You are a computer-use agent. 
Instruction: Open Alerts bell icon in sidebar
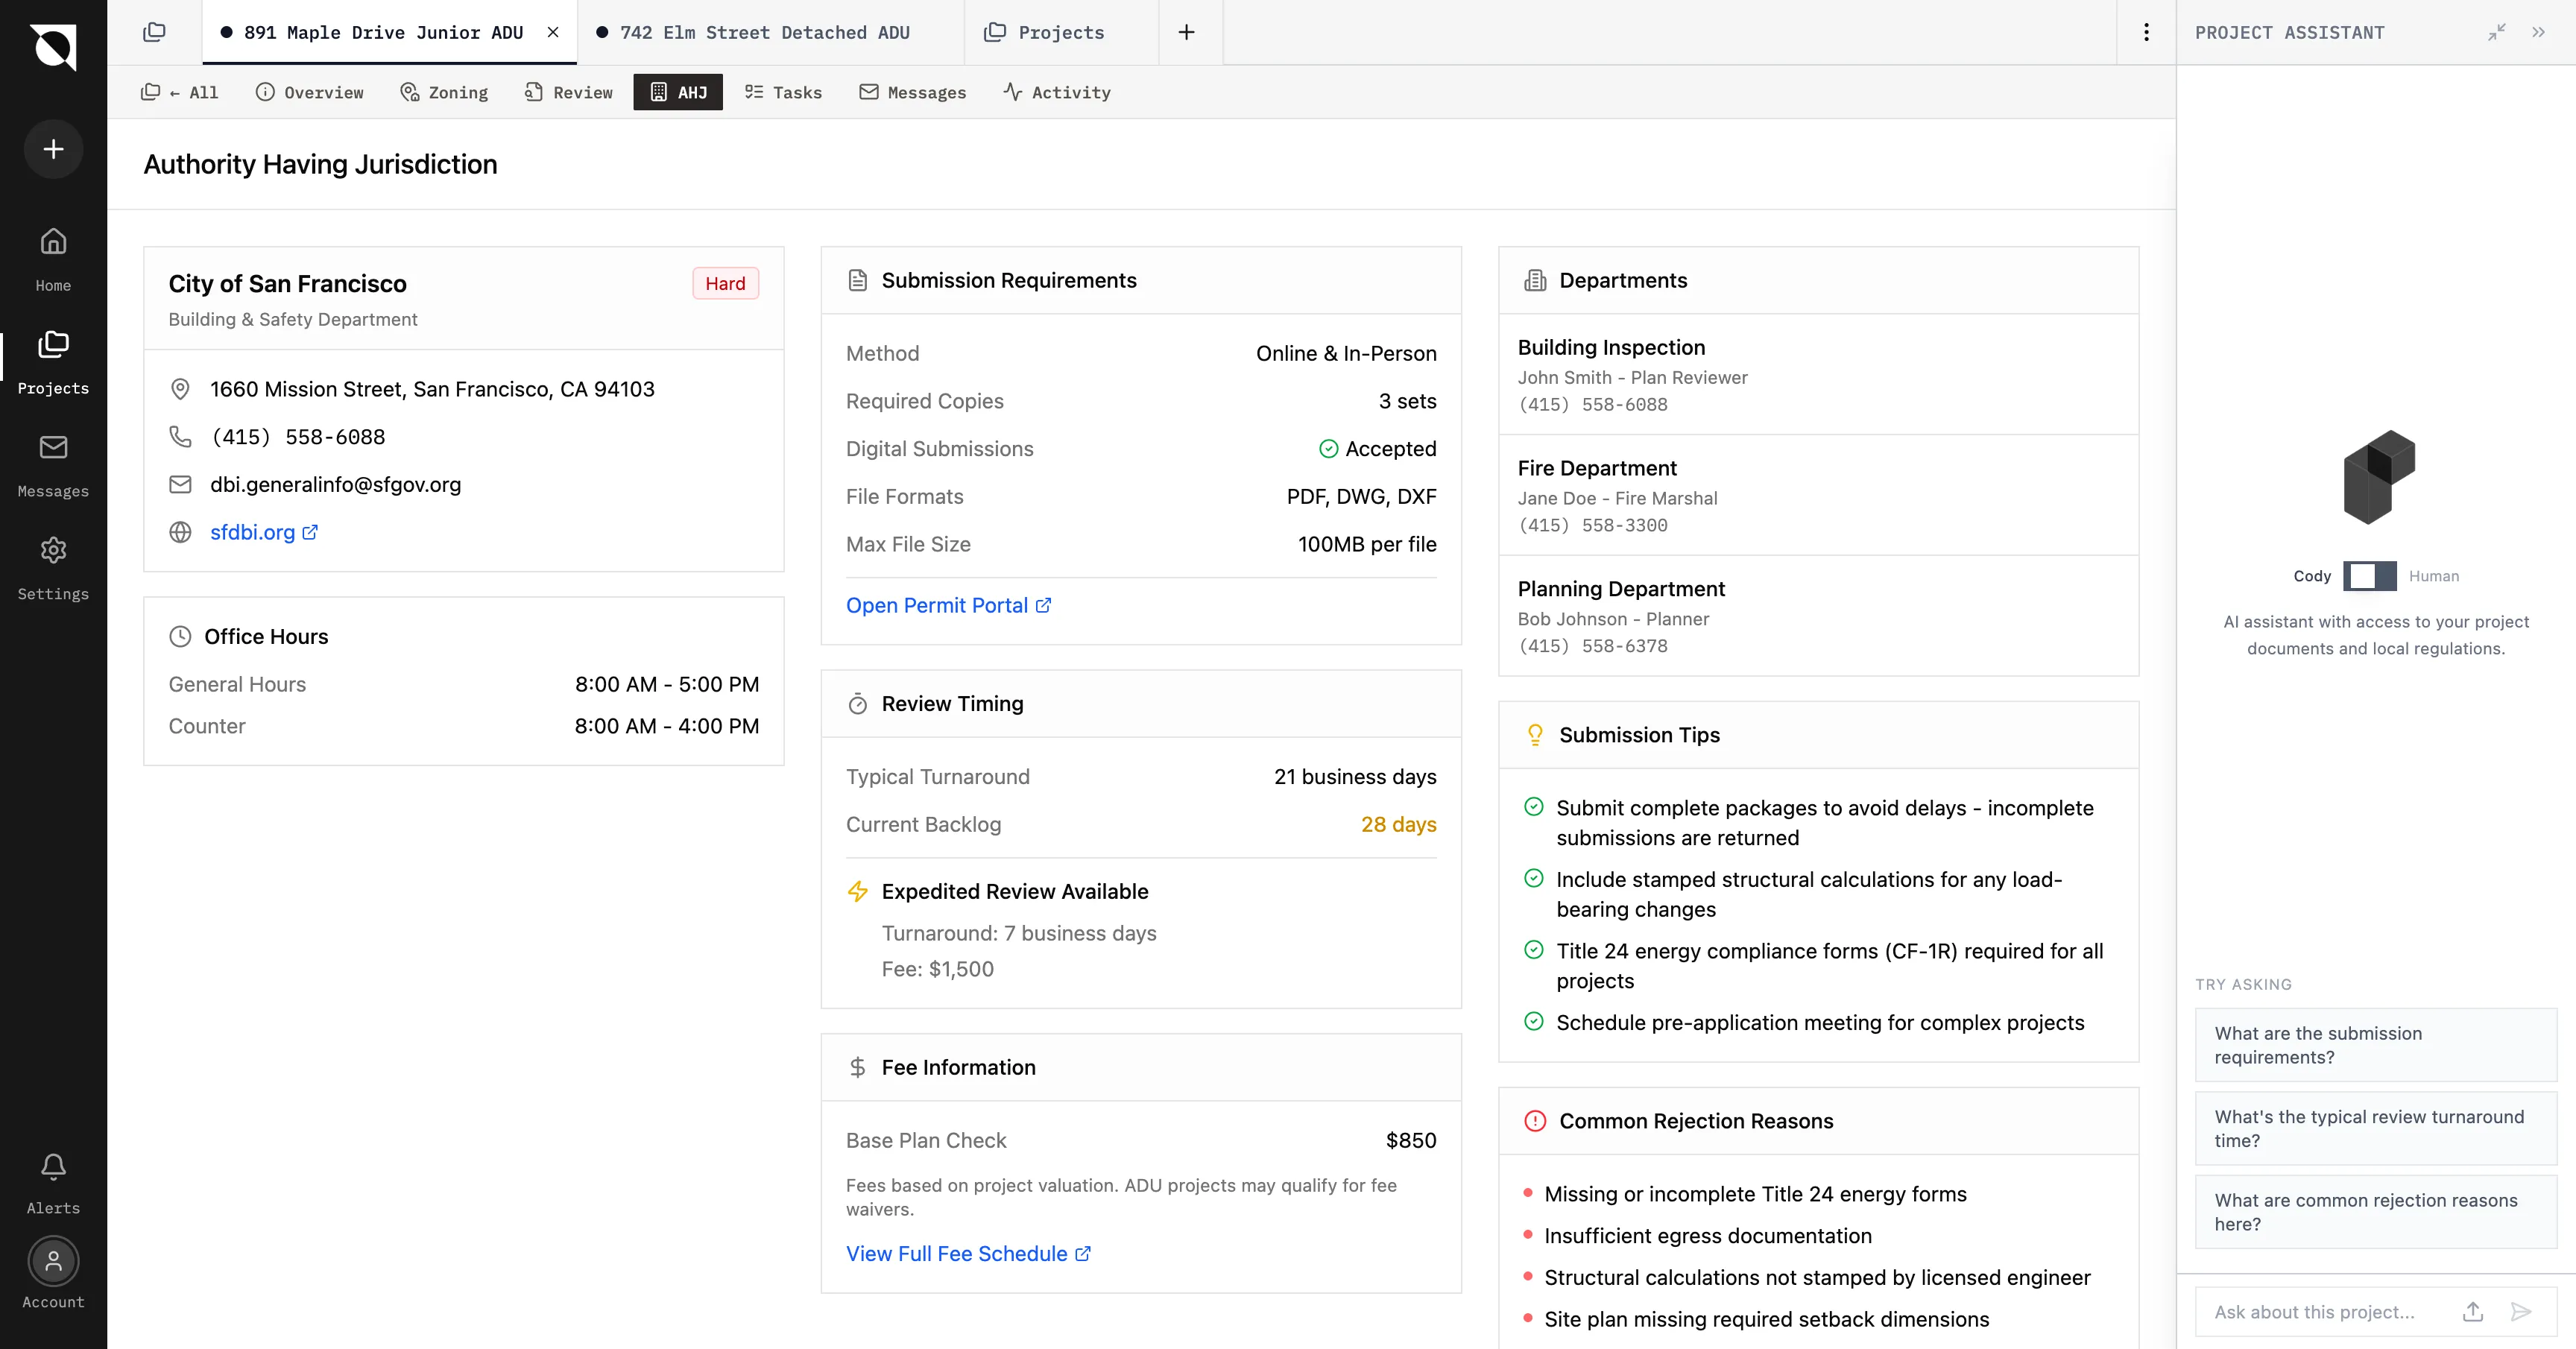point(53,1167)
